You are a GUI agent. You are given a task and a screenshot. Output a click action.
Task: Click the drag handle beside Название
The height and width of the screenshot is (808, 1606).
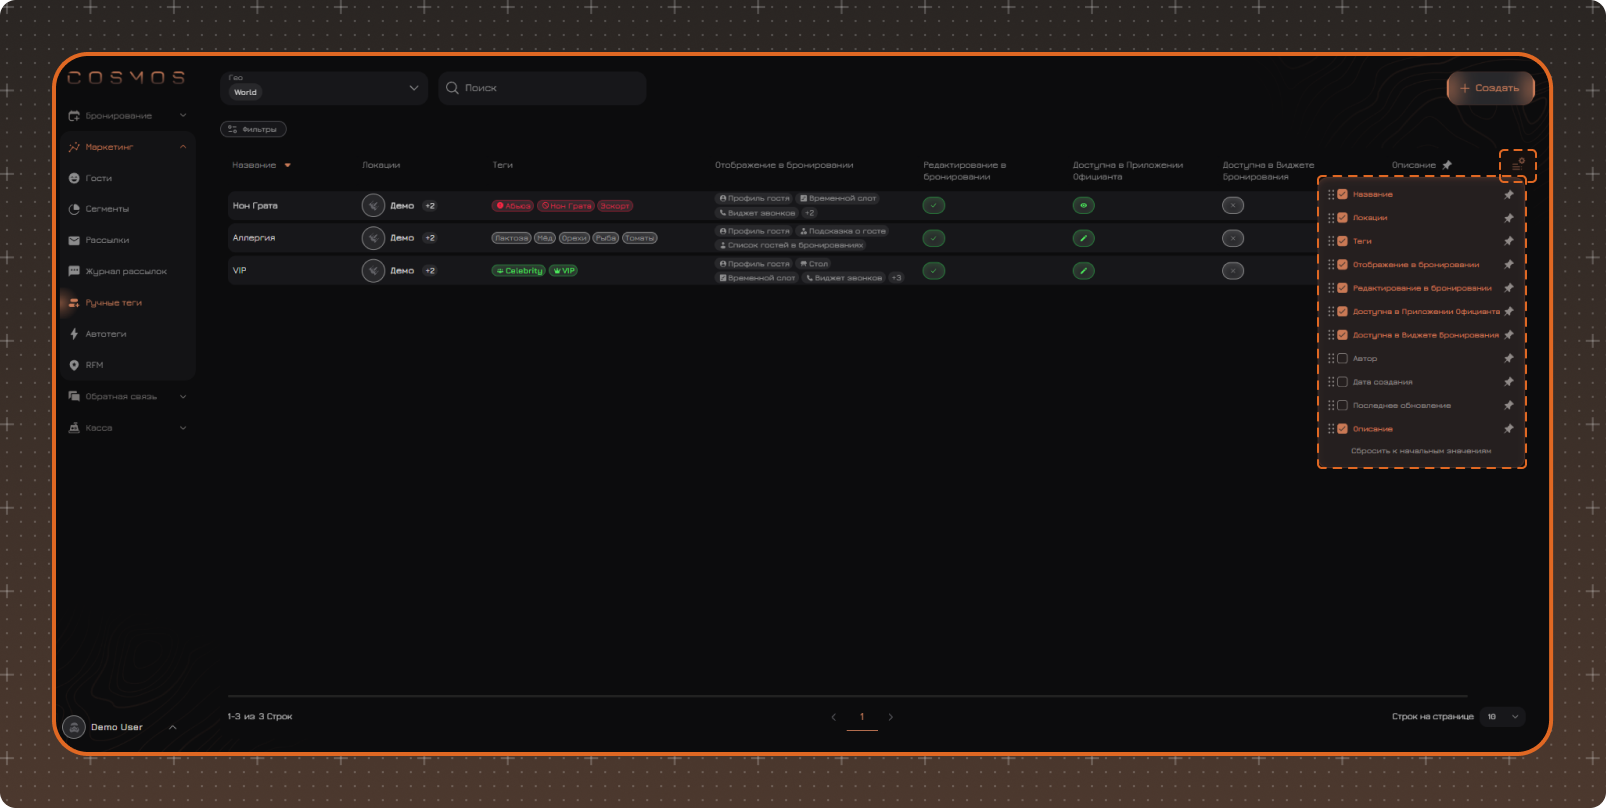coord(1331,195)
